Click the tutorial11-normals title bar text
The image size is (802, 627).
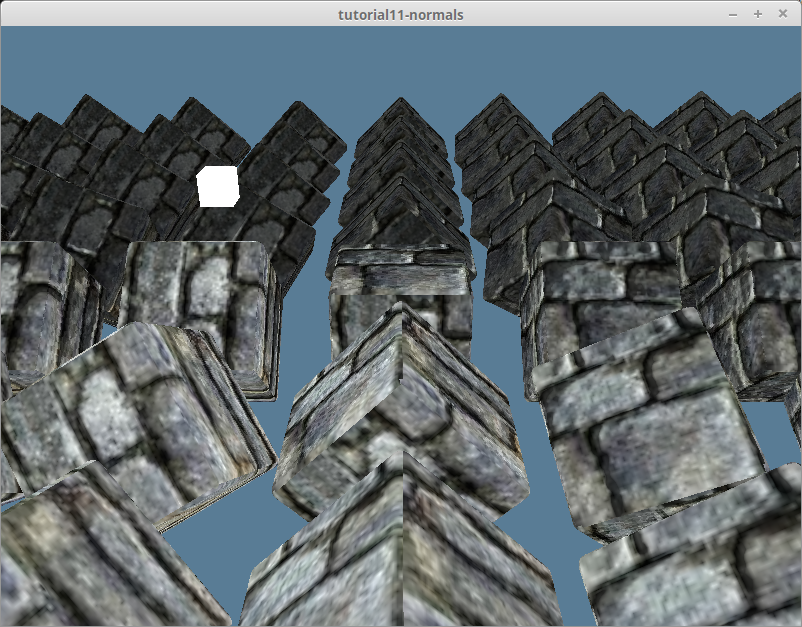pos(400,14)
